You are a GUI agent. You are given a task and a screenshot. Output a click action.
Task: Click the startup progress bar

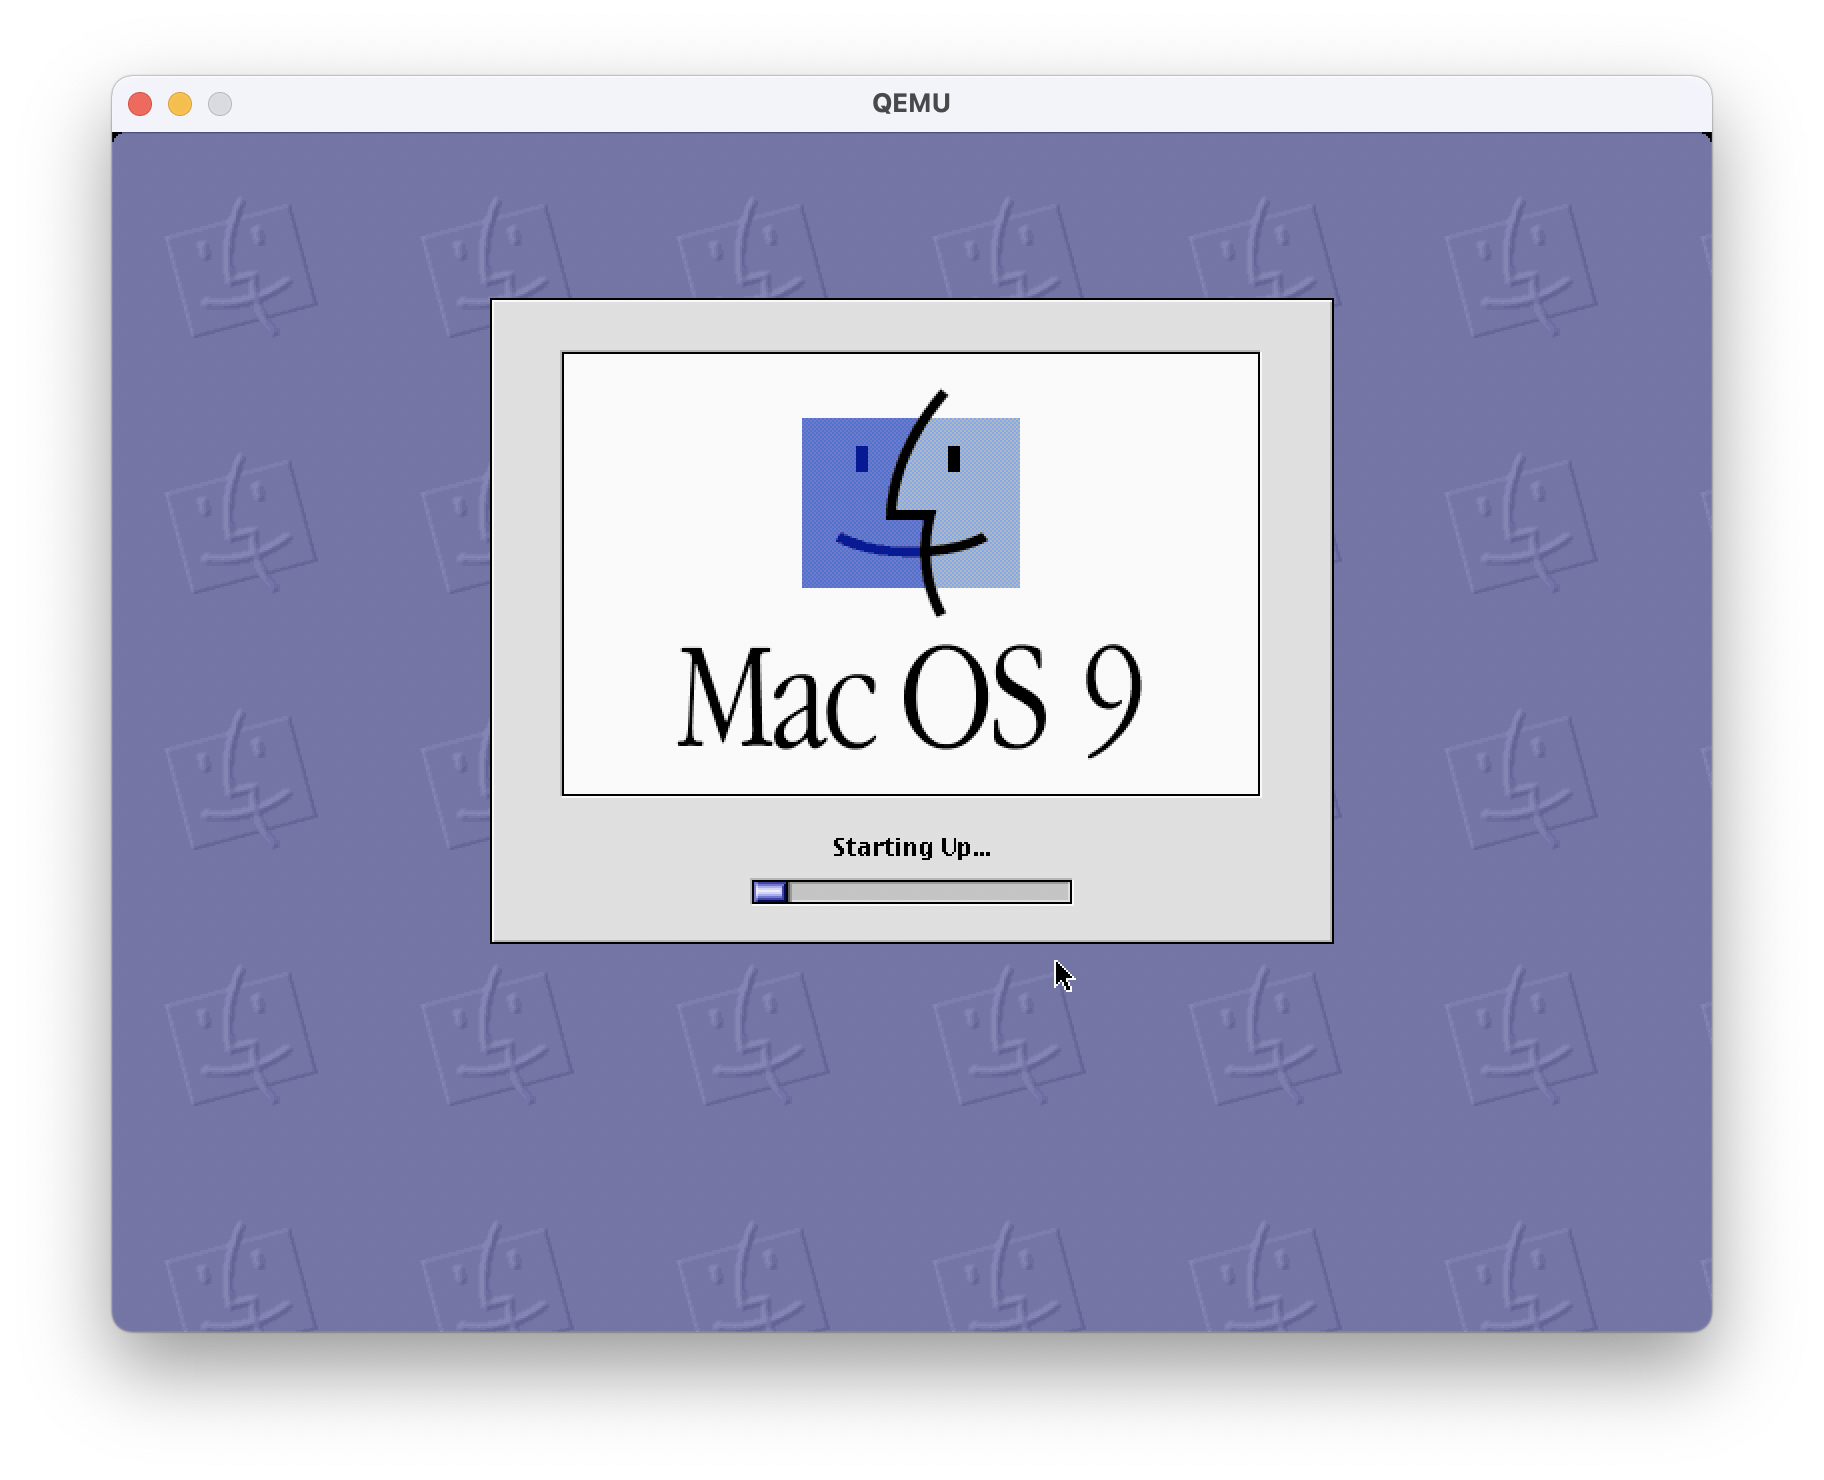click(x=911, y=891)
